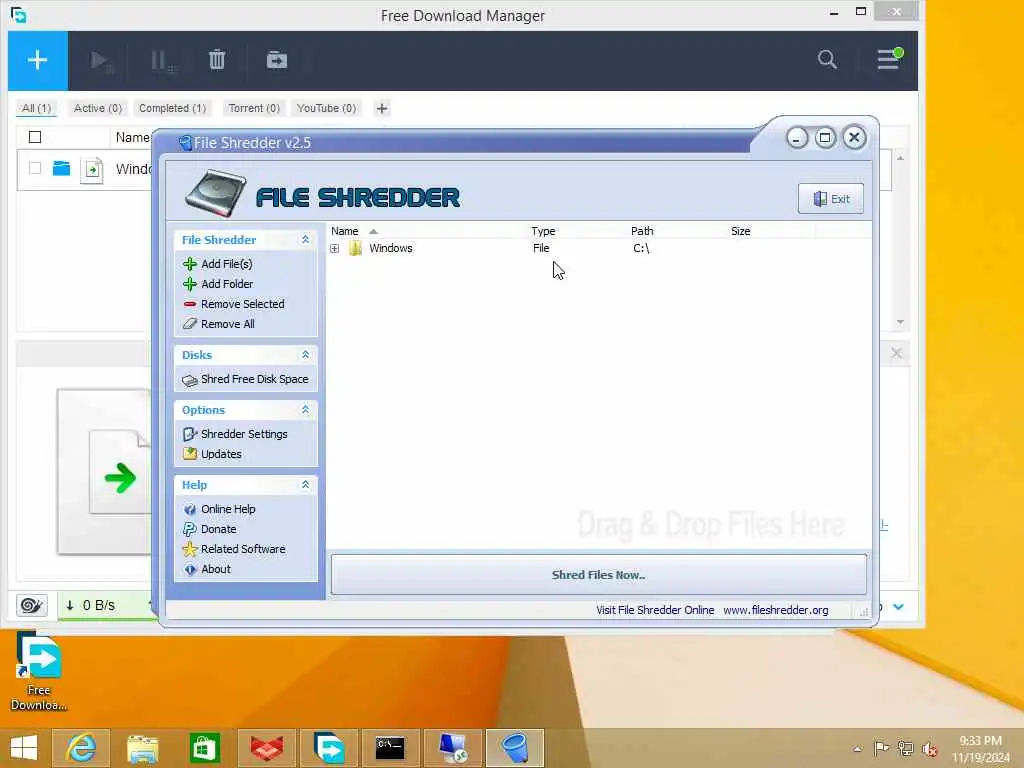
Task: Click Remove All
Action: (219, 324)
